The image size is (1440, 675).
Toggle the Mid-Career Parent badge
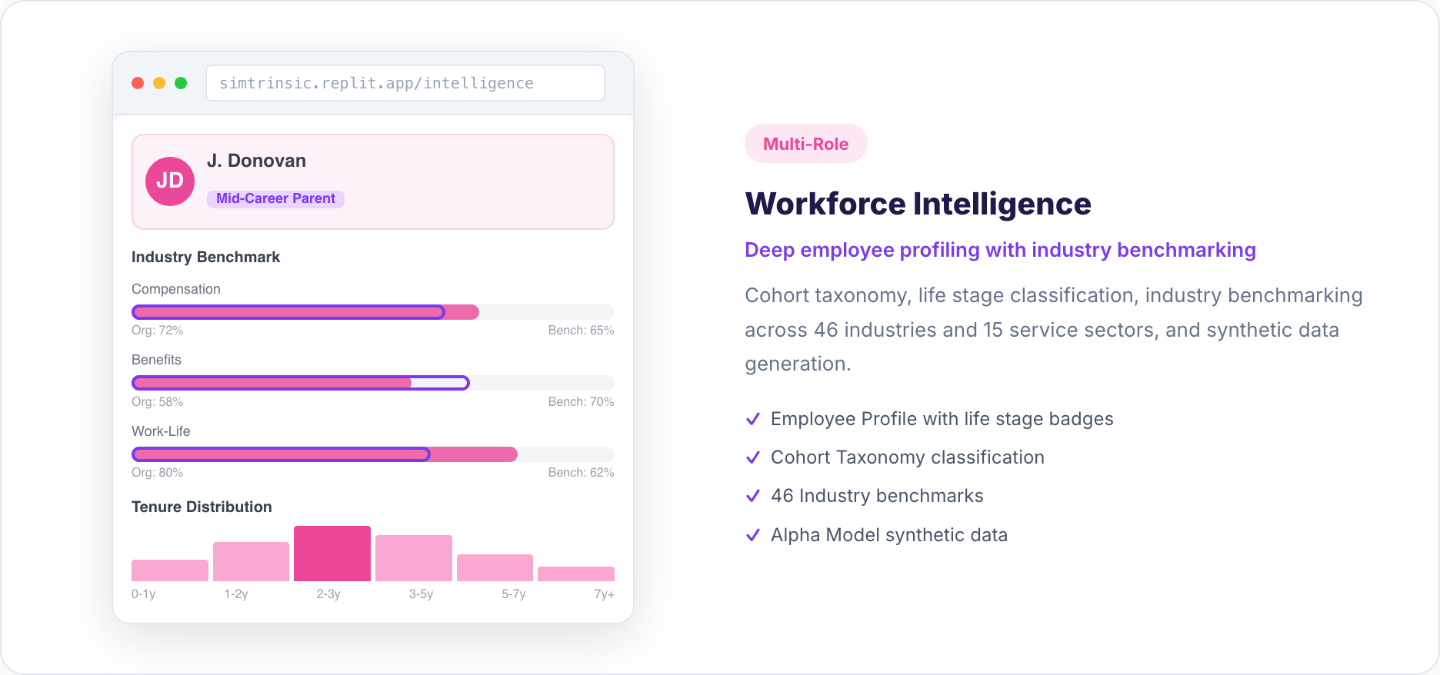(276, 198)
